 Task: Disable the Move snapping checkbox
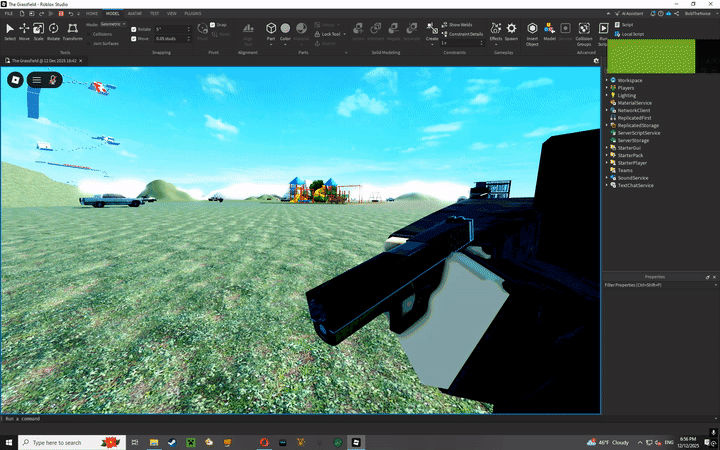click(134, 38)
